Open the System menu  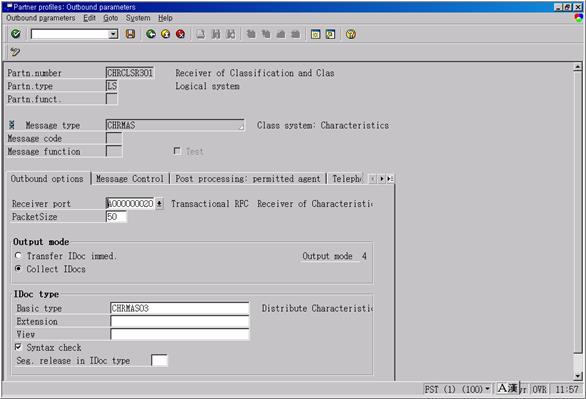138,18
